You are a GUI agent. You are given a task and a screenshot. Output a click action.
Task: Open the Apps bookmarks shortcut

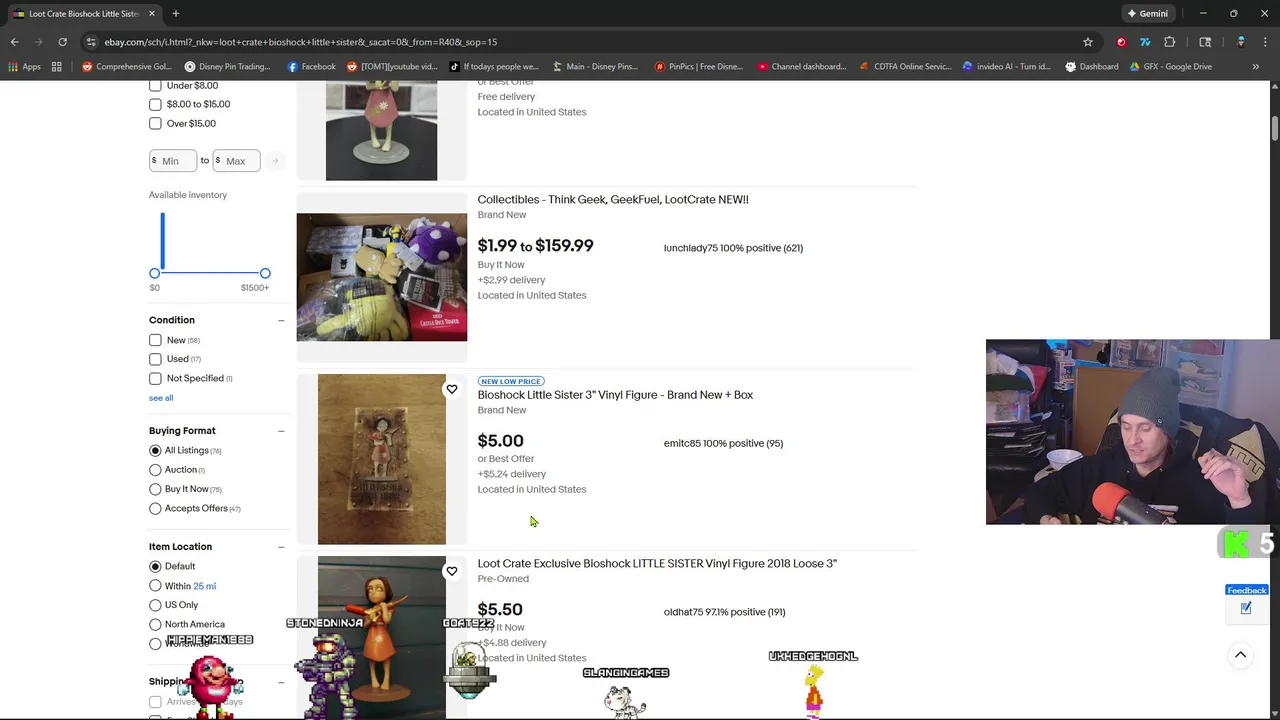pos(24,67)
